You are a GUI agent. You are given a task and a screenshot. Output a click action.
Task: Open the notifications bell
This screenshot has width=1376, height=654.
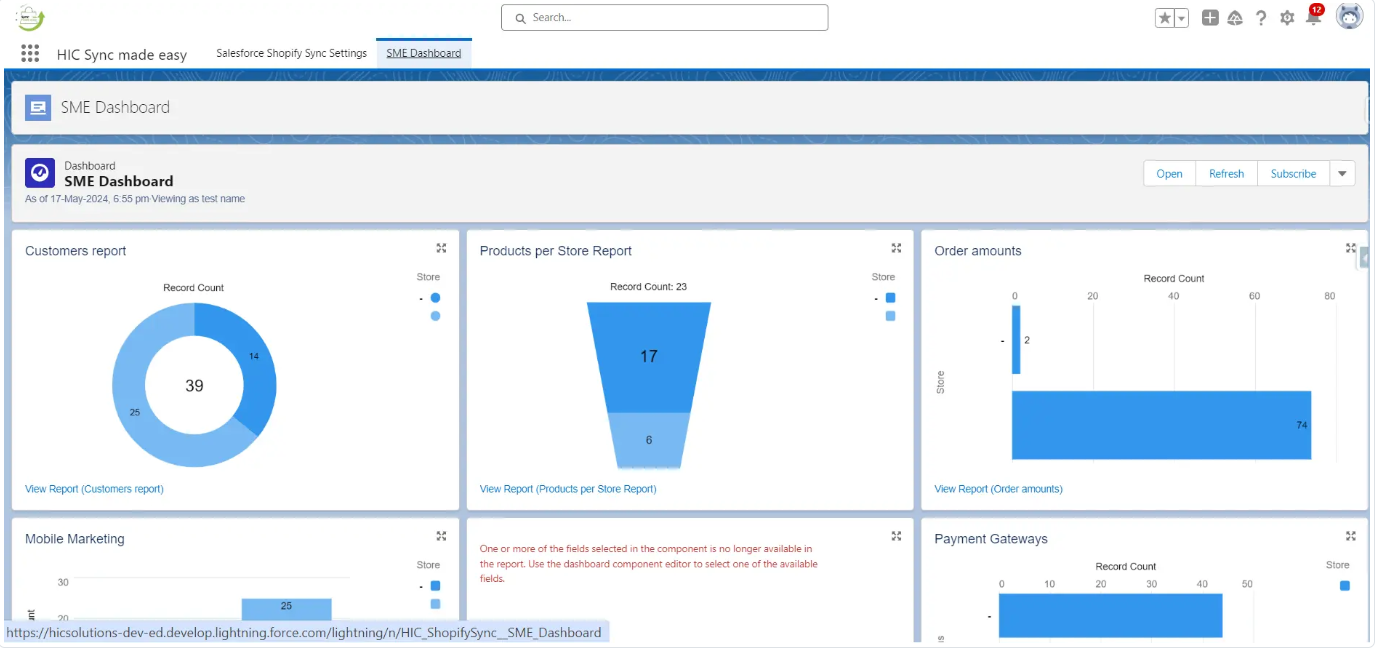(x=1313, y=18)
